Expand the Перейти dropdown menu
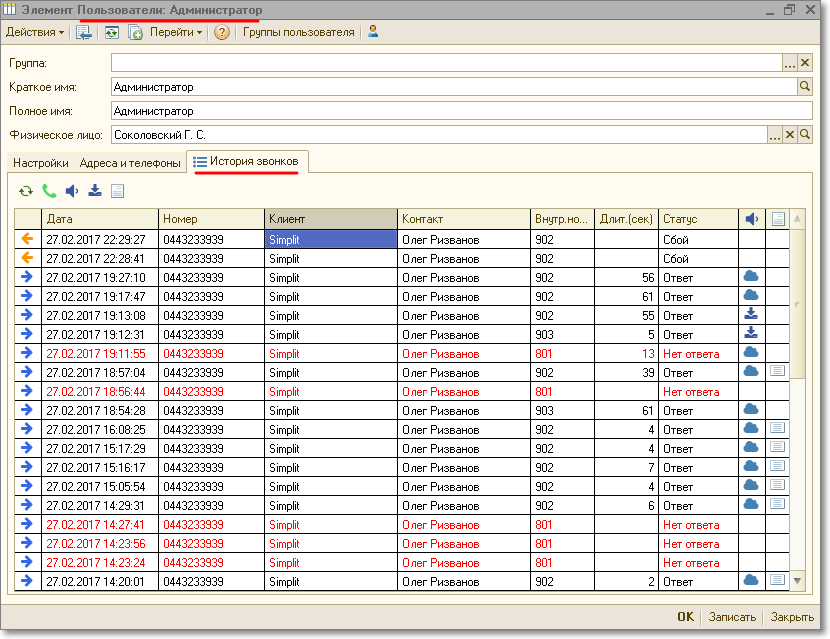The width and height of the screenshot is (830, 639). click(x=176, y=32)
